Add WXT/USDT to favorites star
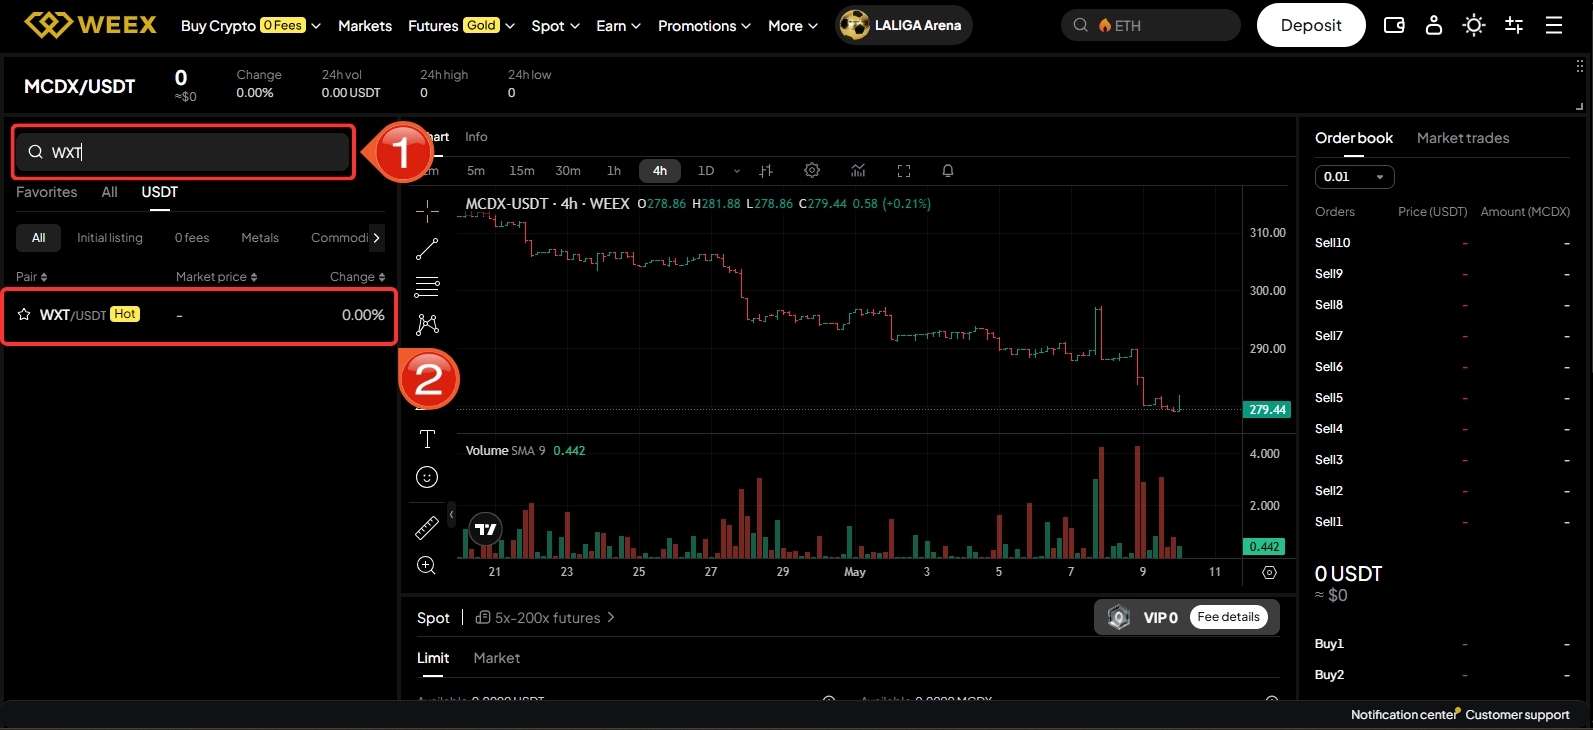This screenshot has height=730, width=1593. coord(24,314)
